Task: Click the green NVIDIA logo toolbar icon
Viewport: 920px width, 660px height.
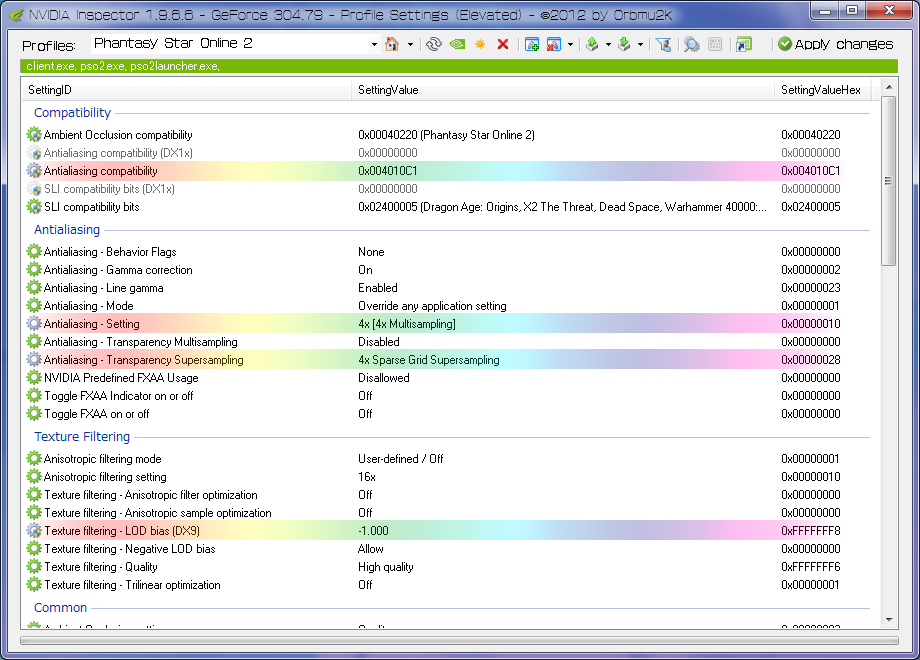Action: coord(457,44)
